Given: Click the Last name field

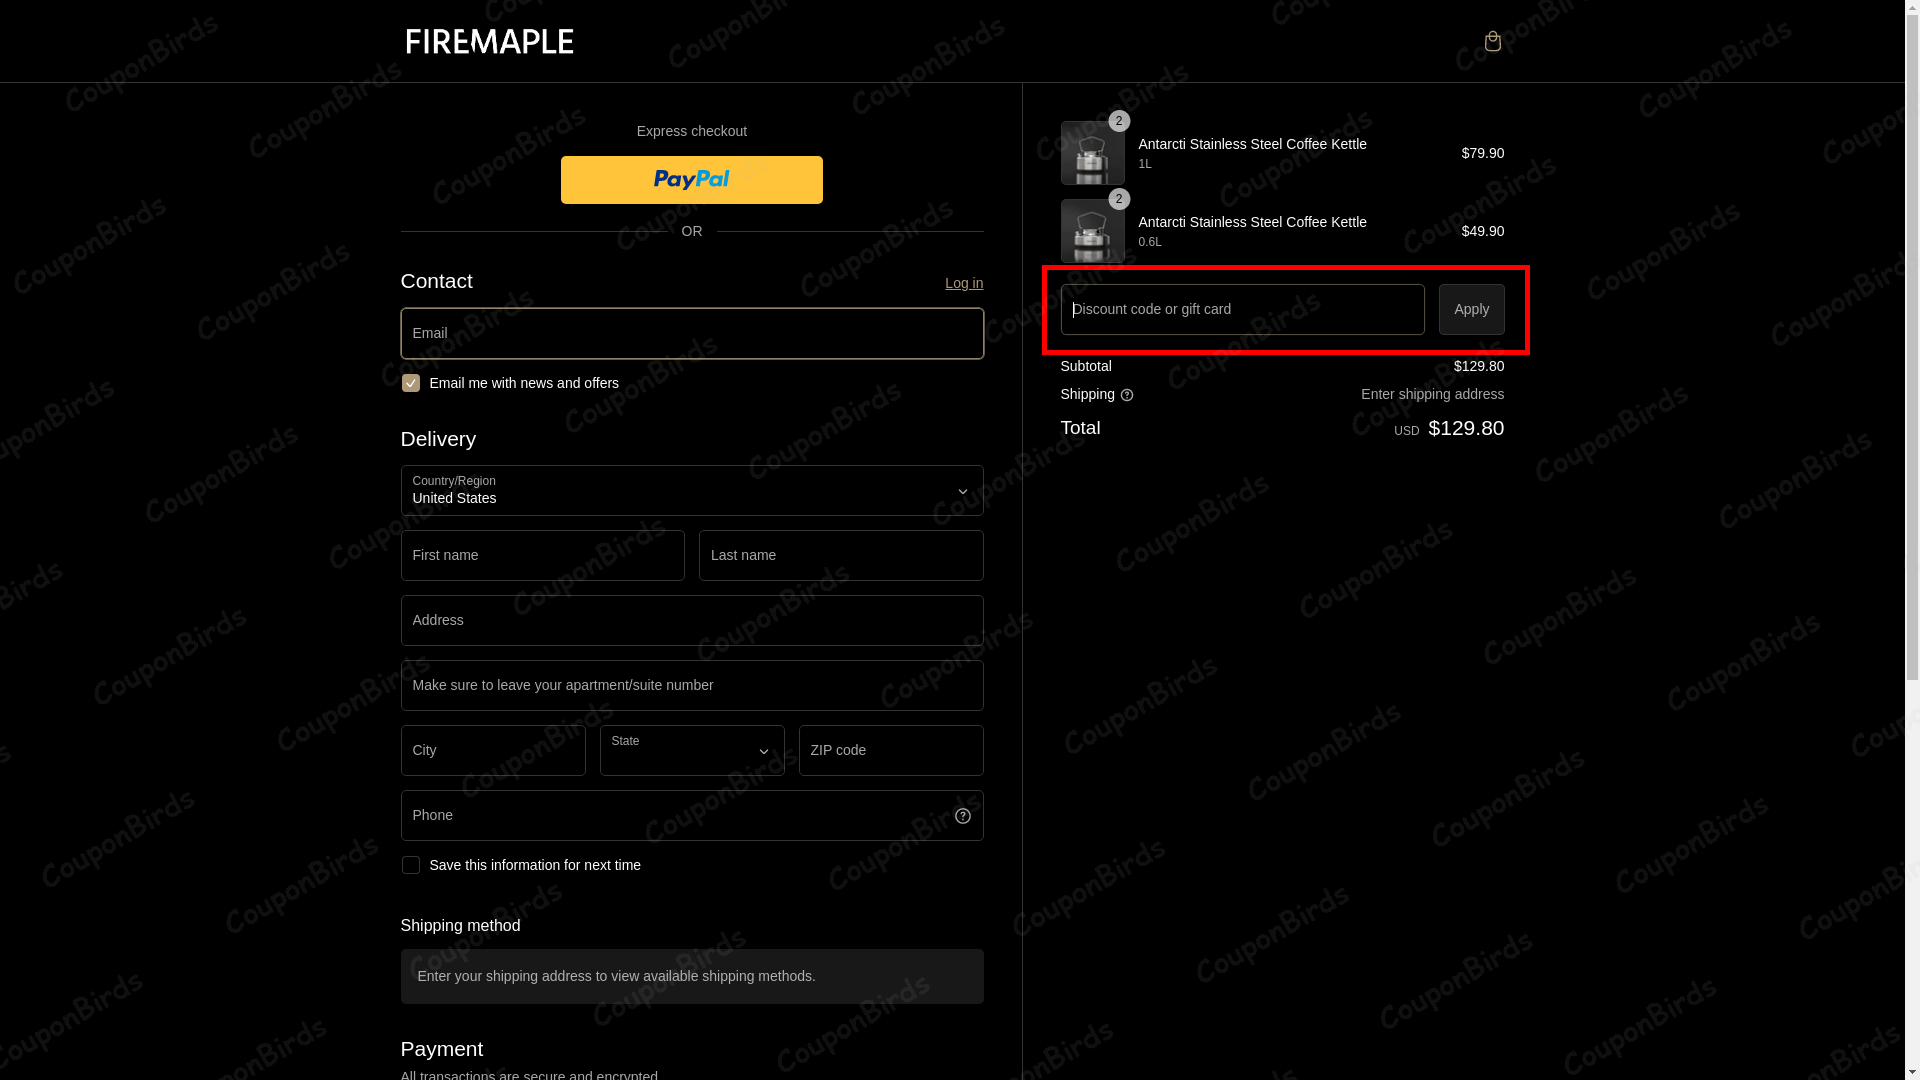Looking at the screenshot, I should 841,555.
